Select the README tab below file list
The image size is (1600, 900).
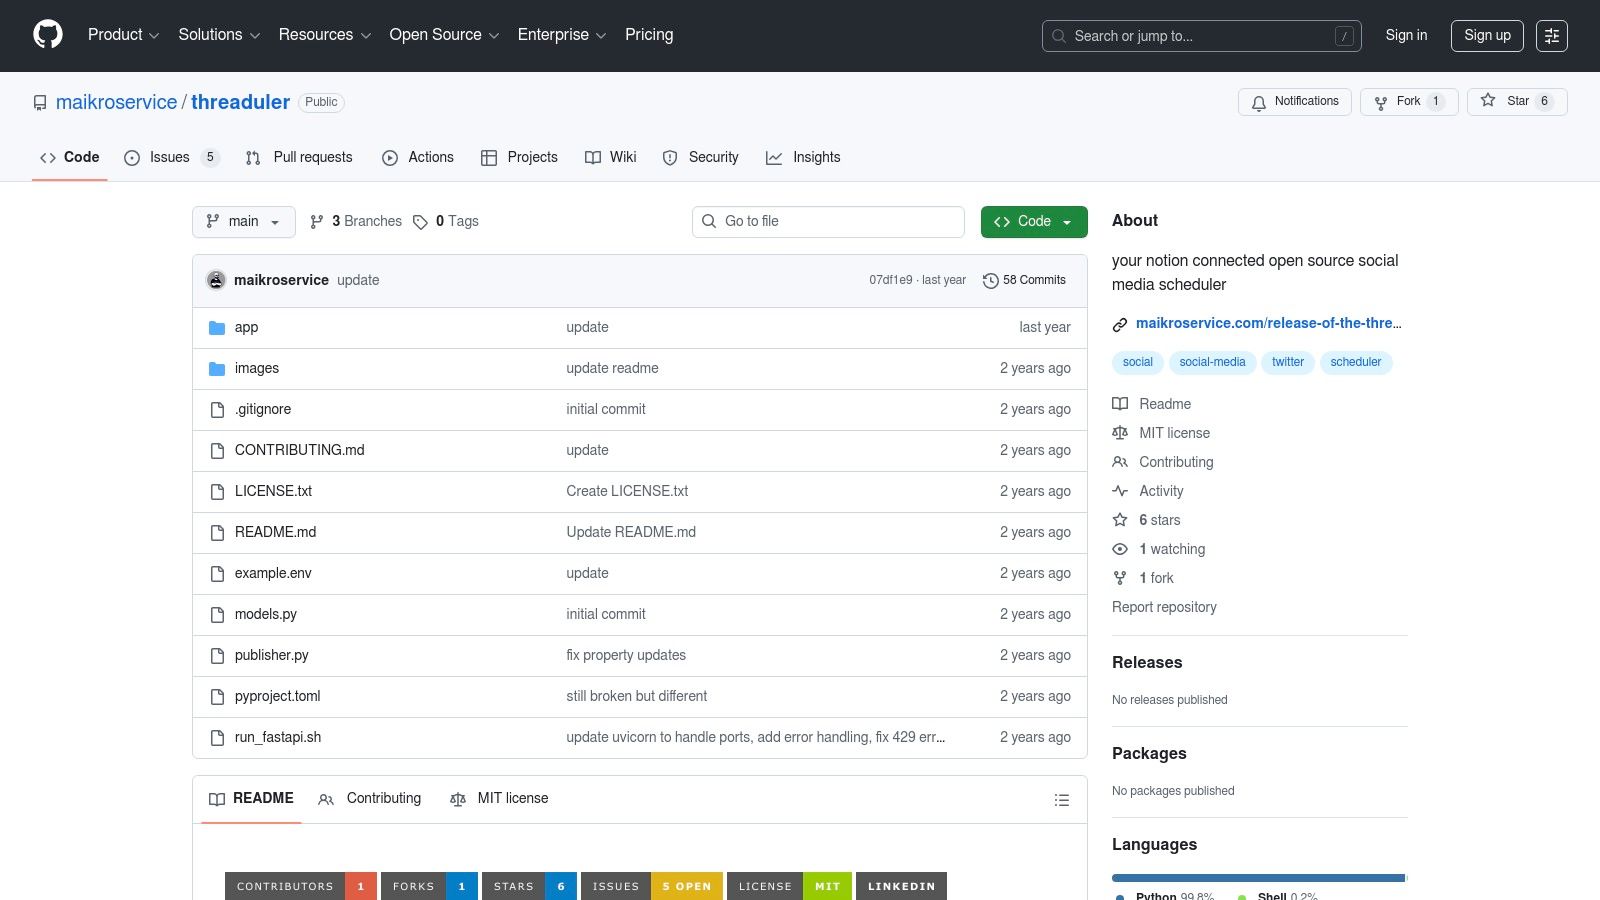point(251,799)
